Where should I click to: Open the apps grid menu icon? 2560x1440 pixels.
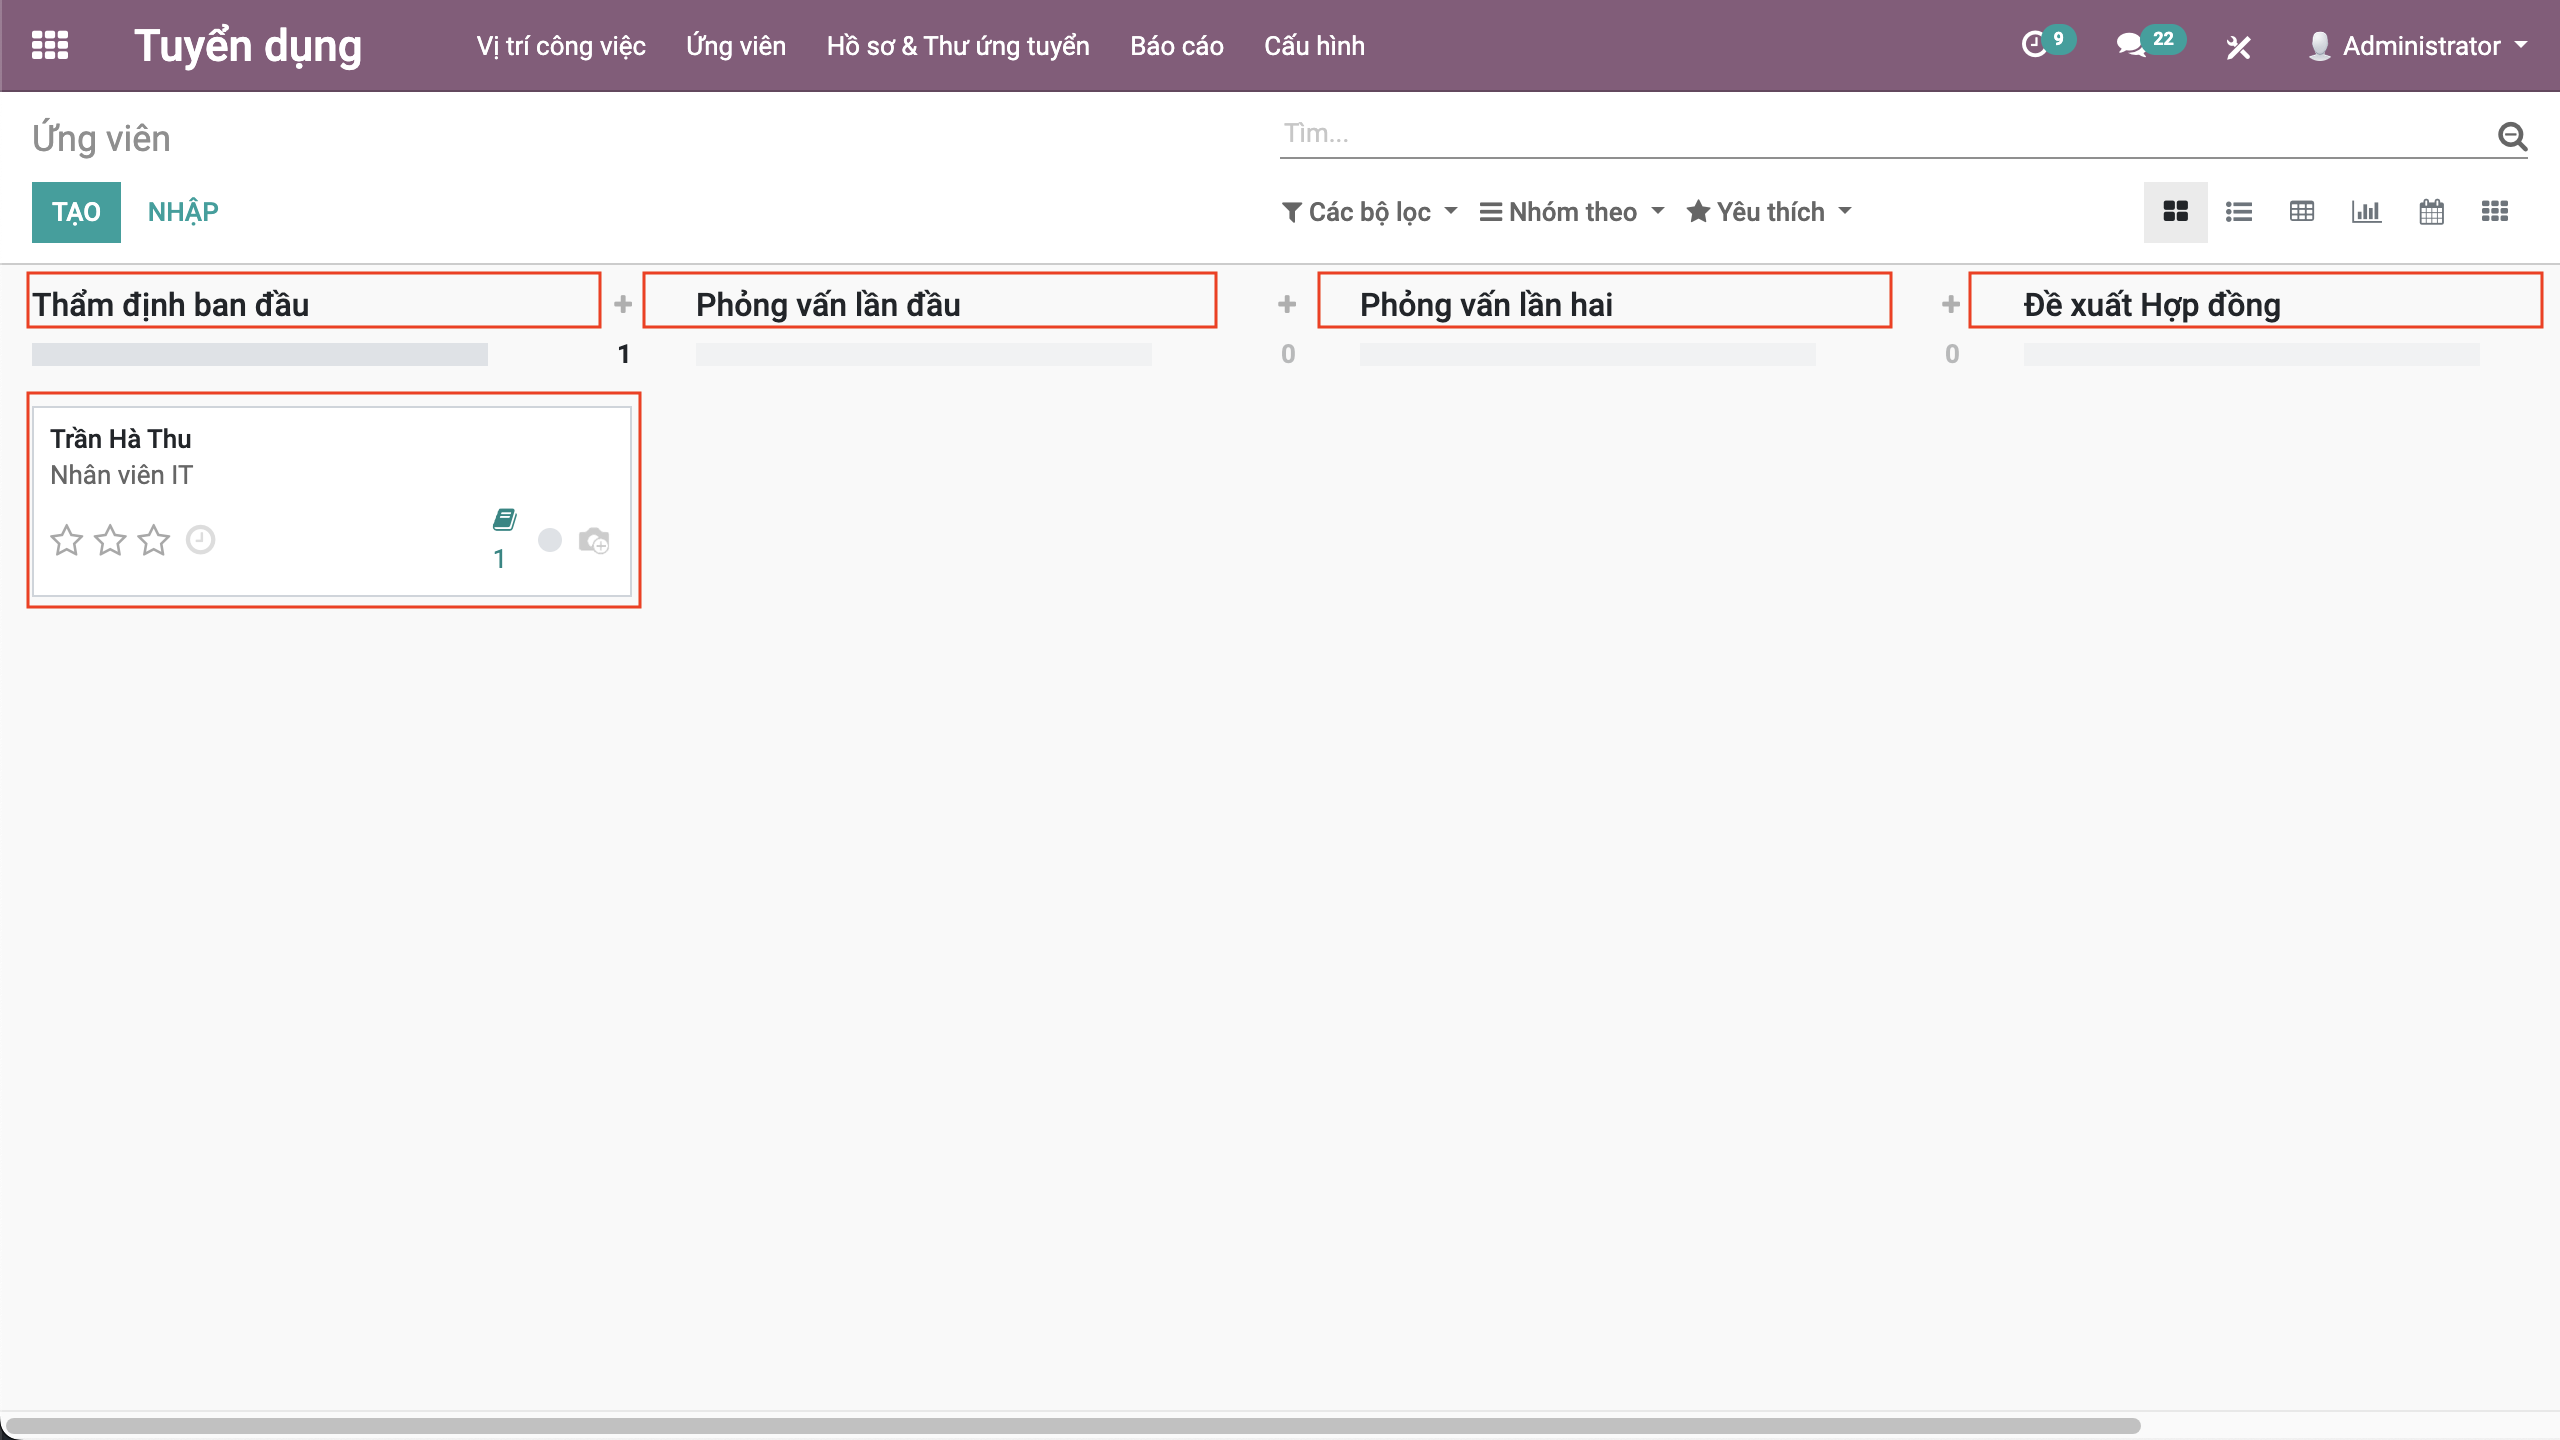pos(50,45)
